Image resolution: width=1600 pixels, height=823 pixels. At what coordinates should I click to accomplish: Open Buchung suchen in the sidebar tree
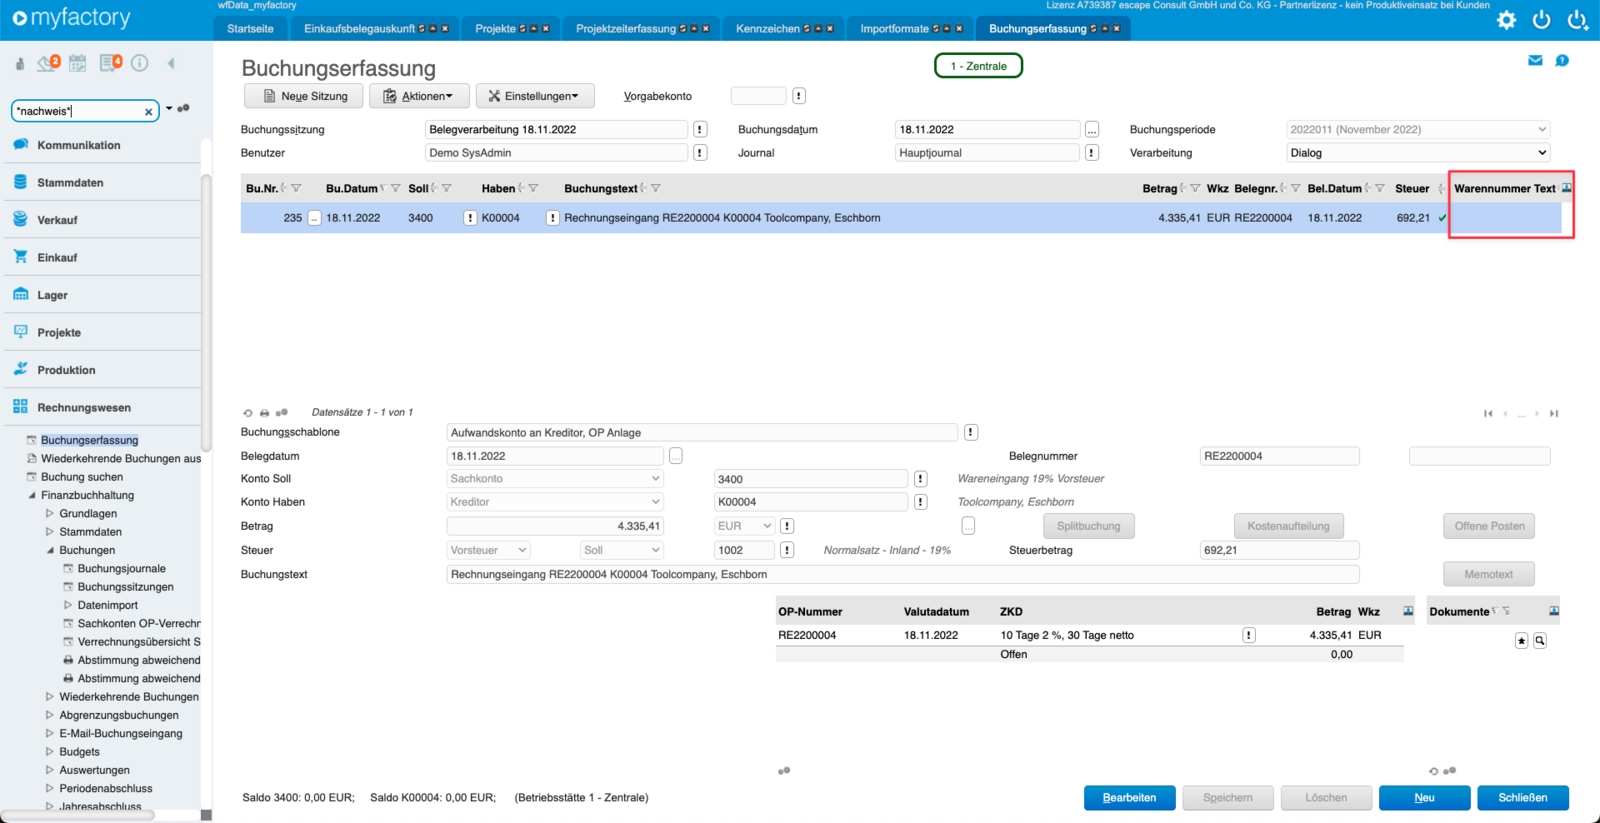82,477
